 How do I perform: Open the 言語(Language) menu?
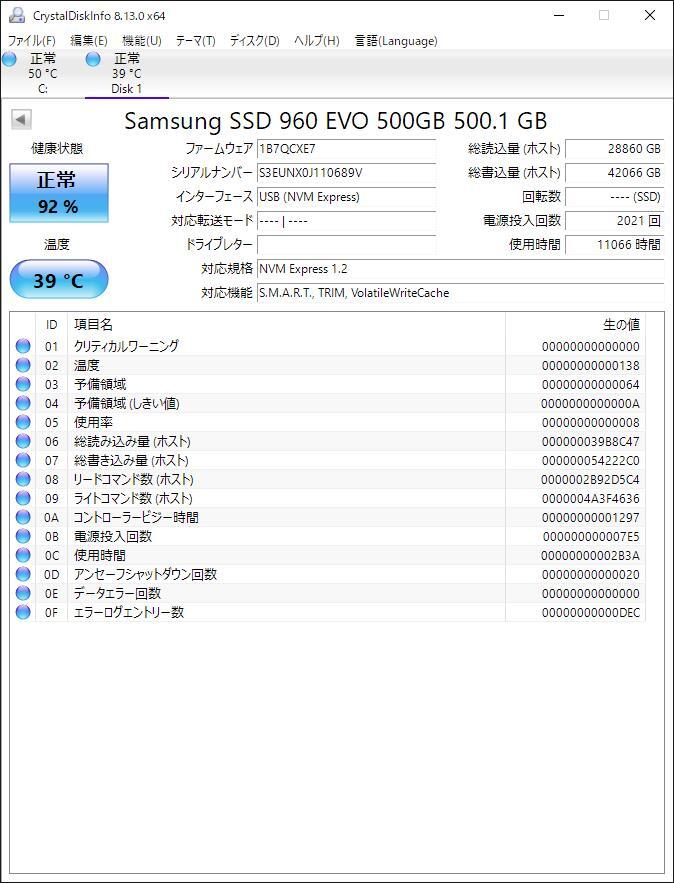click(x=396, y=41)
